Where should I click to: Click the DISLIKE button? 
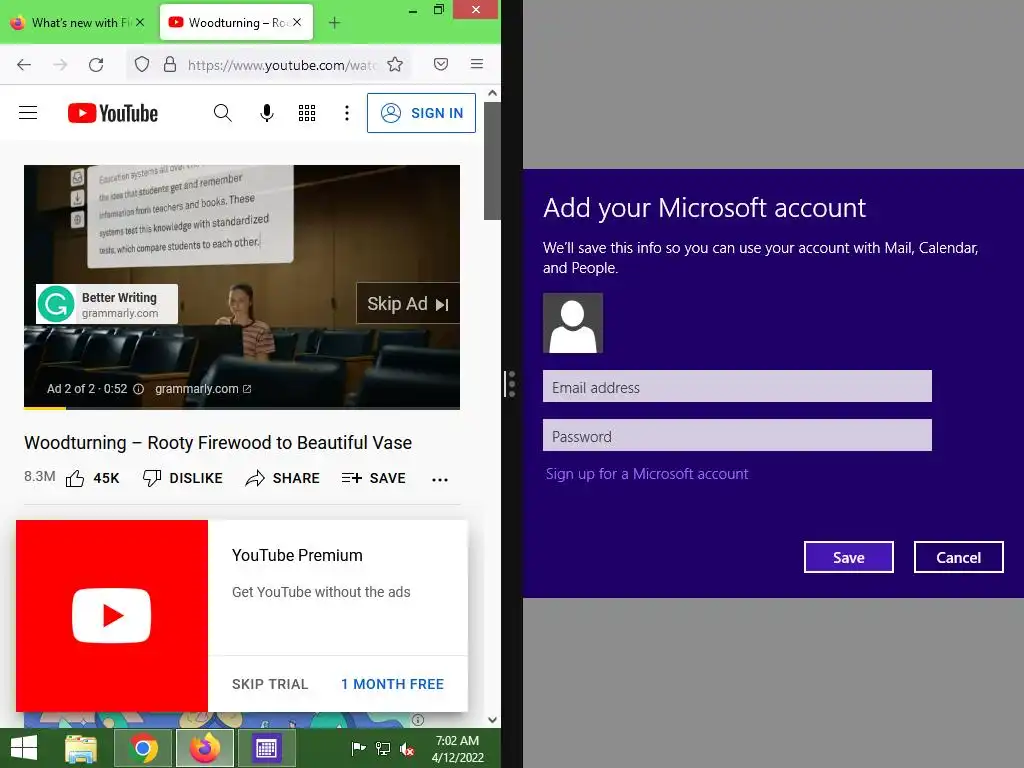point(183,479)
